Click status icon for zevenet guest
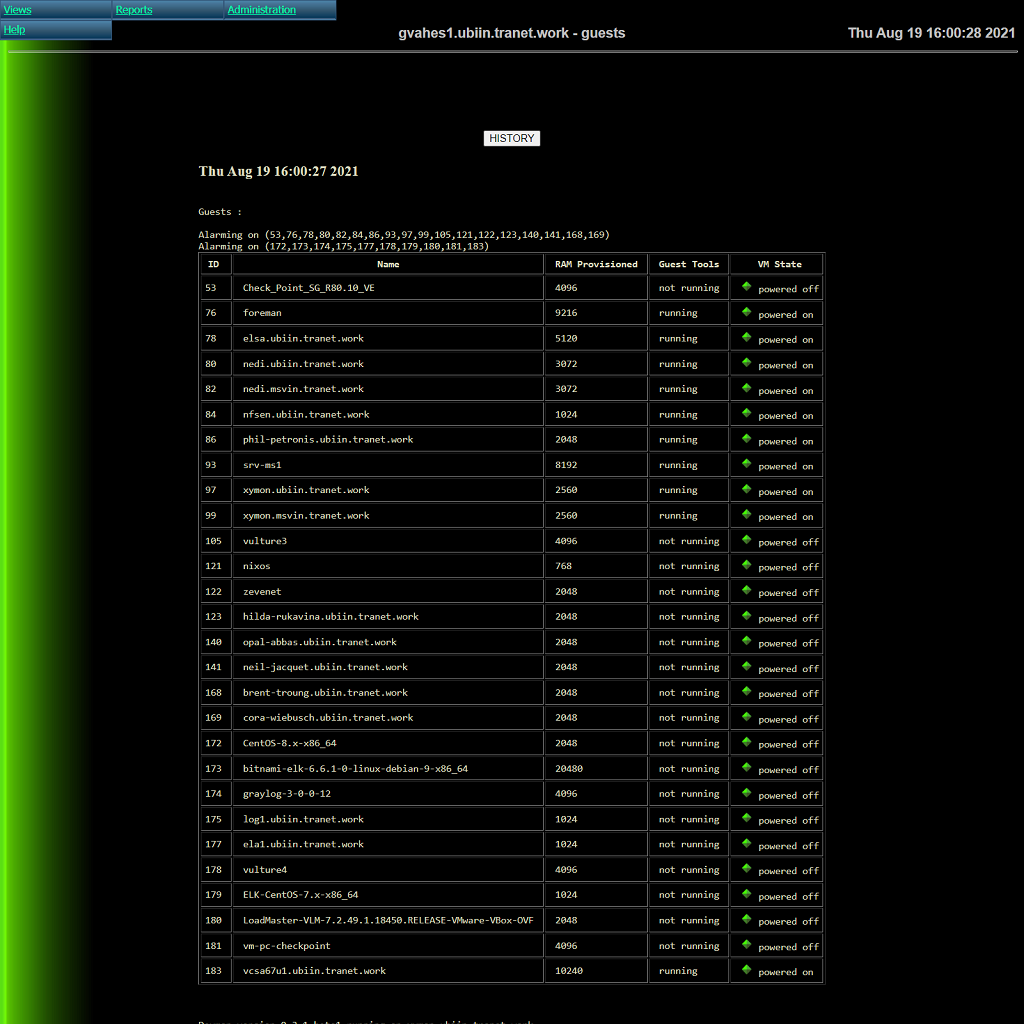The height and width of the screenshot is (1024, 1024). (x=746, y=591)
